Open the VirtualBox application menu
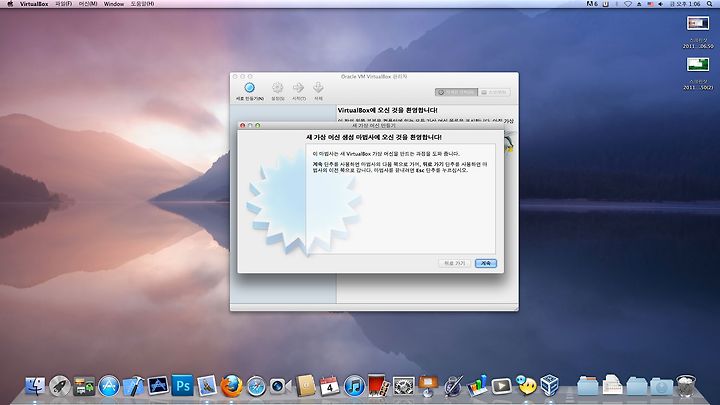The width and height of the screenshot is (720, 405). click(34, 4)
